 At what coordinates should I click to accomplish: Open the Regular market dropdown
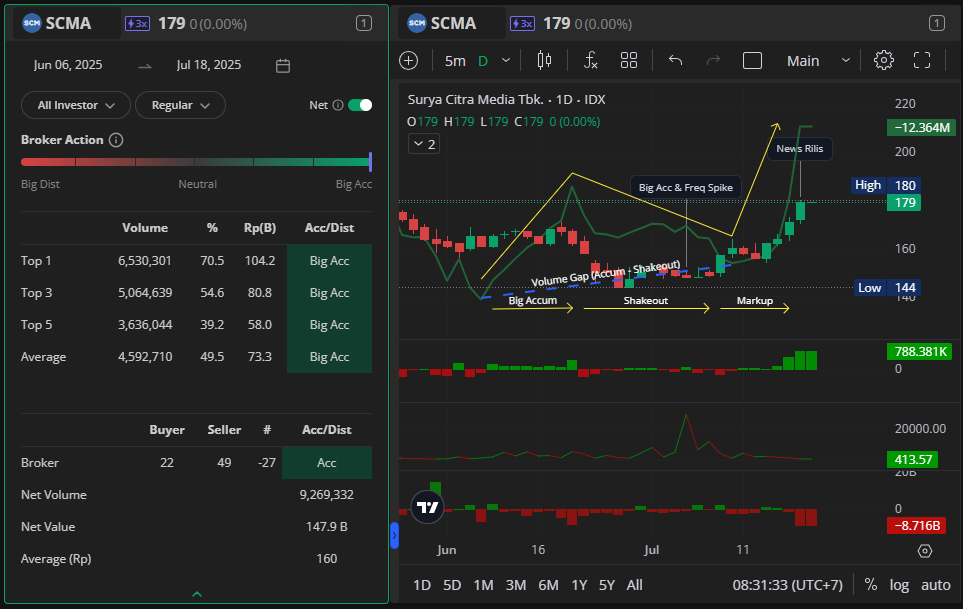[180, 105]
